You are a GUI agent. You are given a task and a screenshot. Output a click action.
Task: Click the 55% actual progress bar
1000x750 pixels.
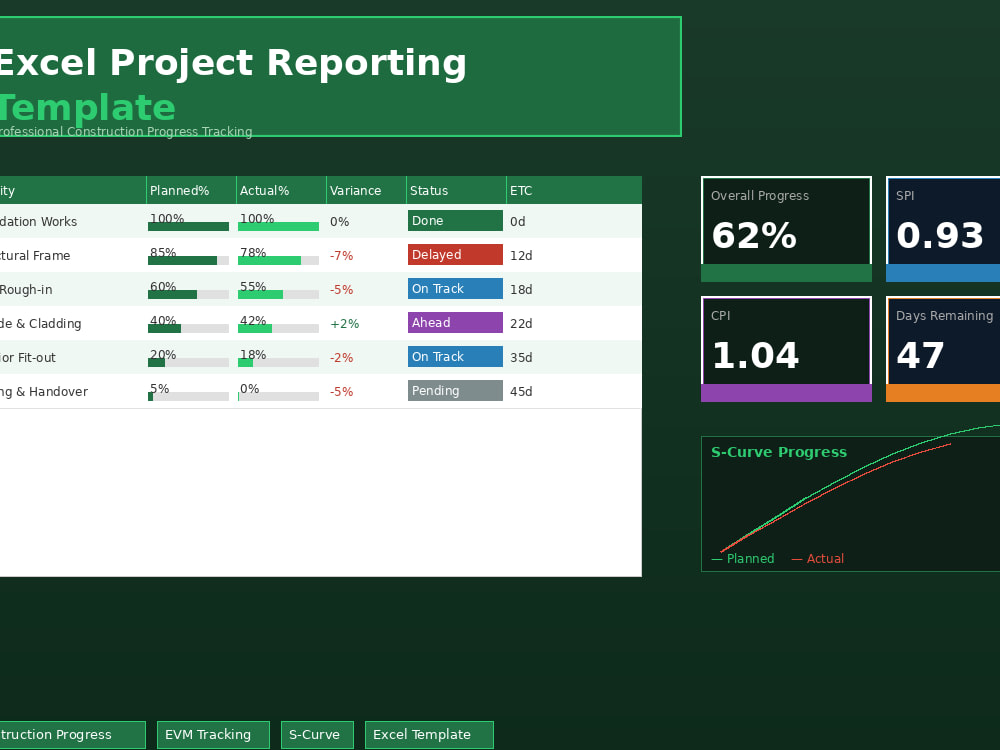(x=278, y=294)
